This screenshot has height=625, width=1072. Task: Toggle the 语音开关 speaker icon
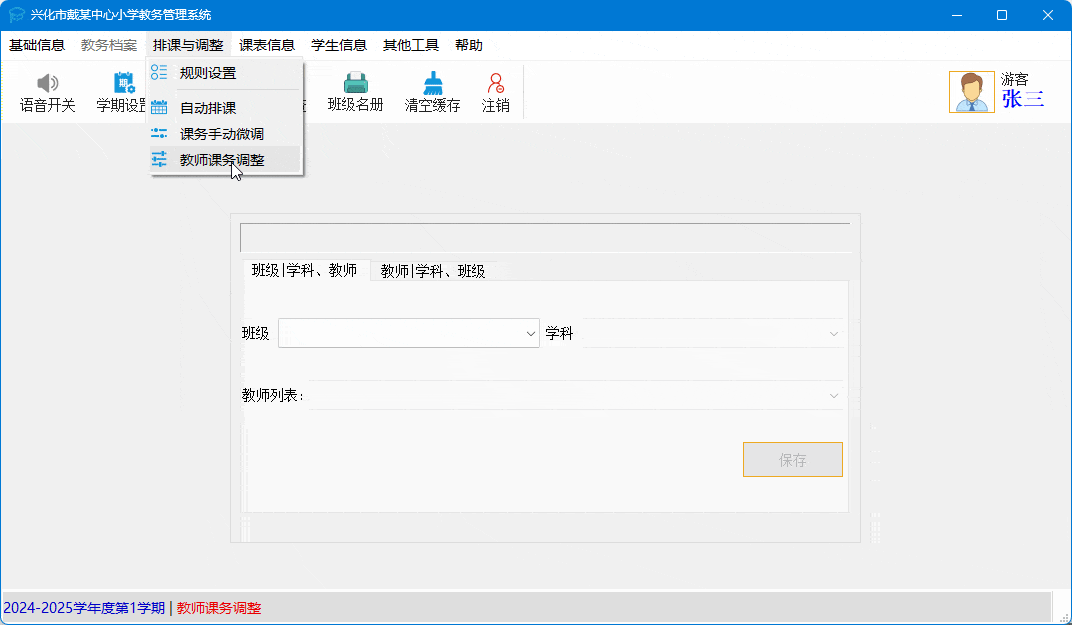(x=47, y=84)
